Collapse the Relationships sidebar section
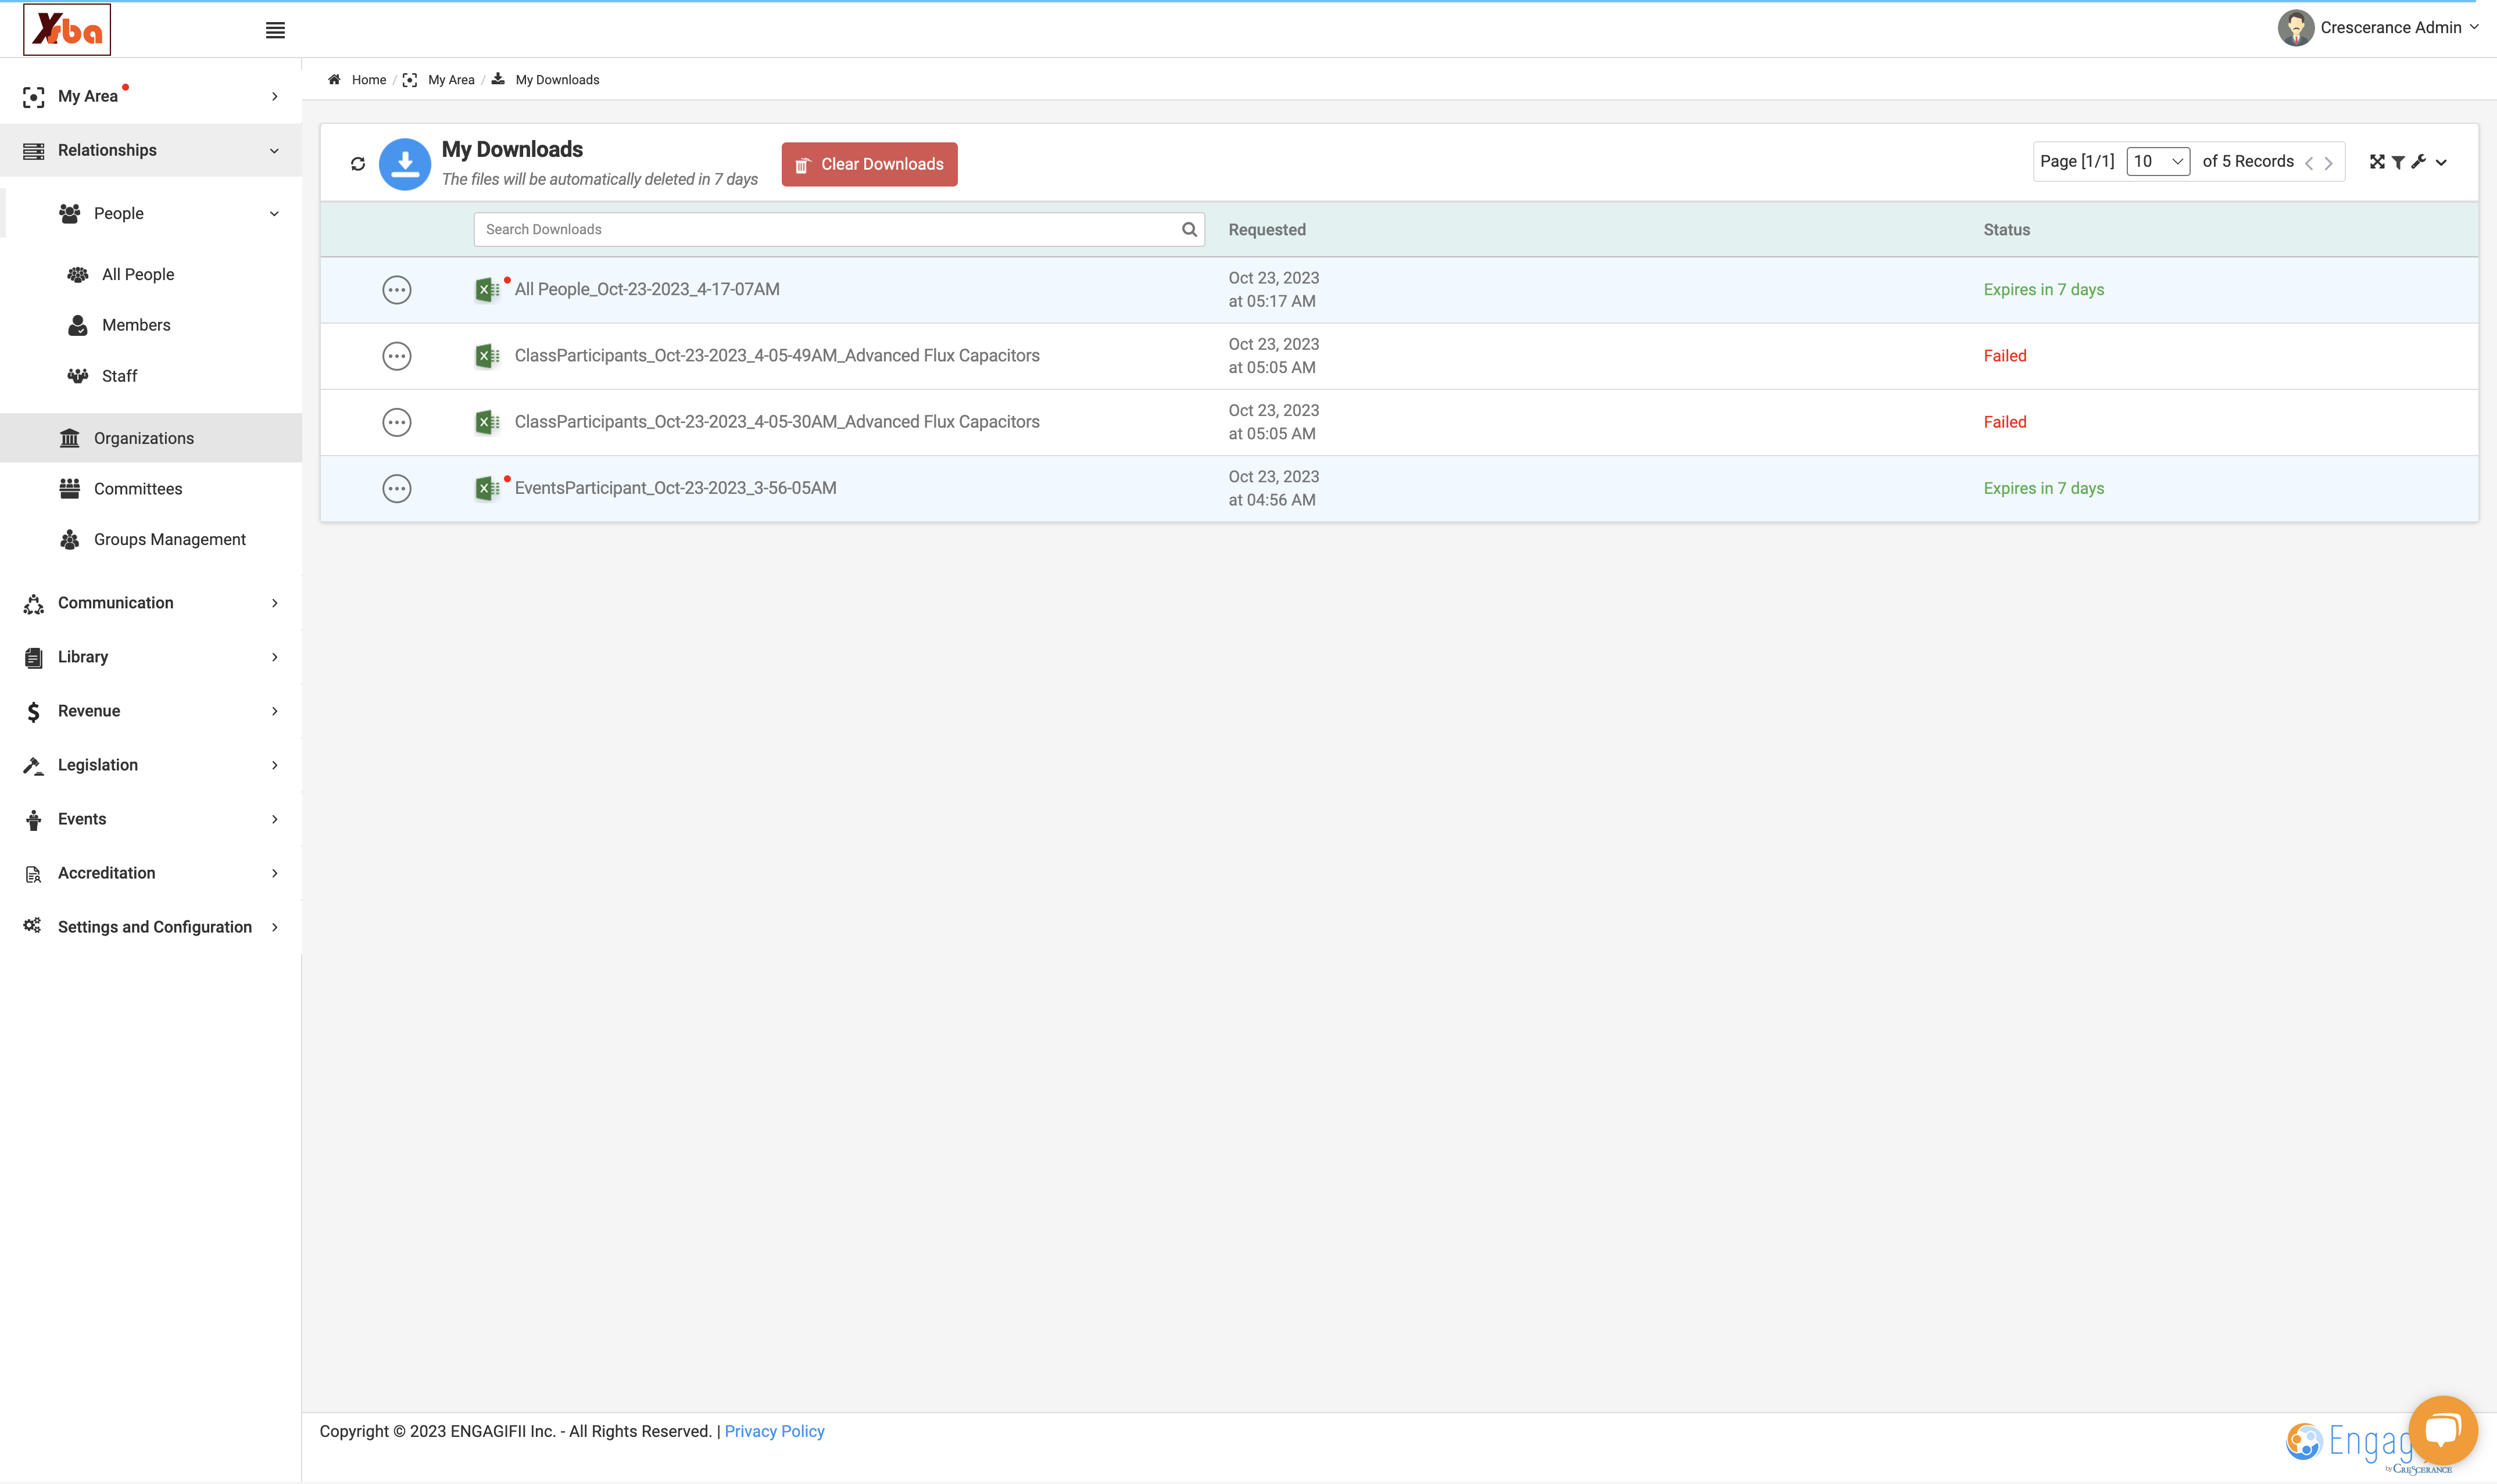The image size is (2497, 1484). [151, 150]
